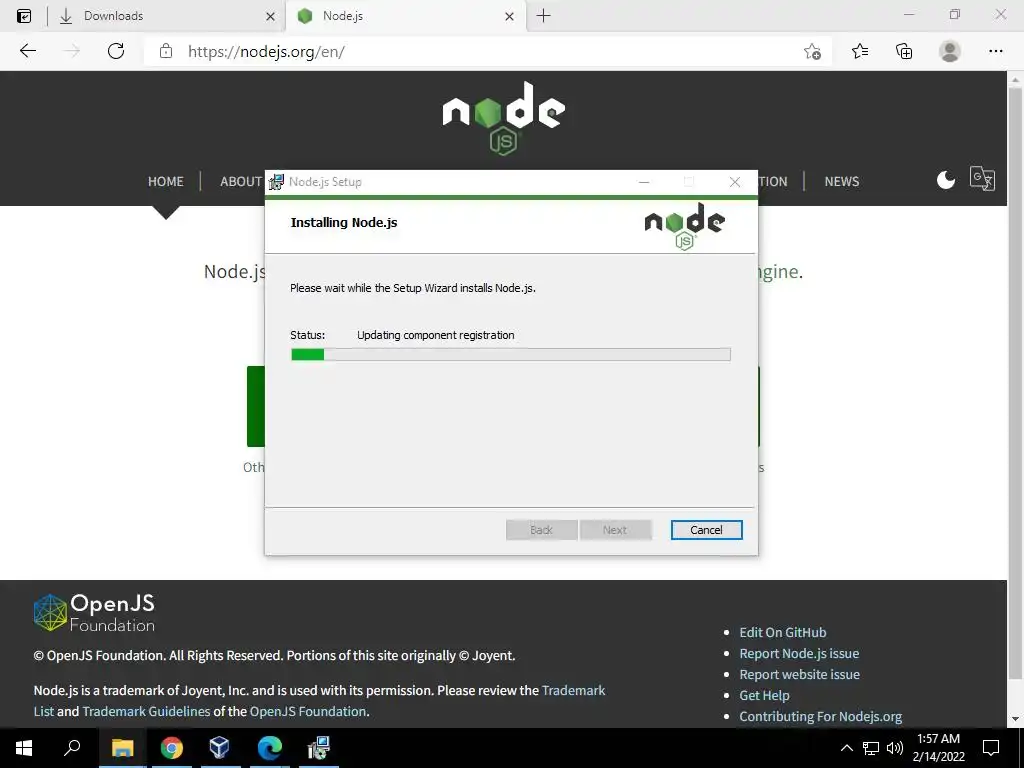Open the Get Help link
Image resolution: width=1024 pixels, height=768 pixels.
point(764,696)
